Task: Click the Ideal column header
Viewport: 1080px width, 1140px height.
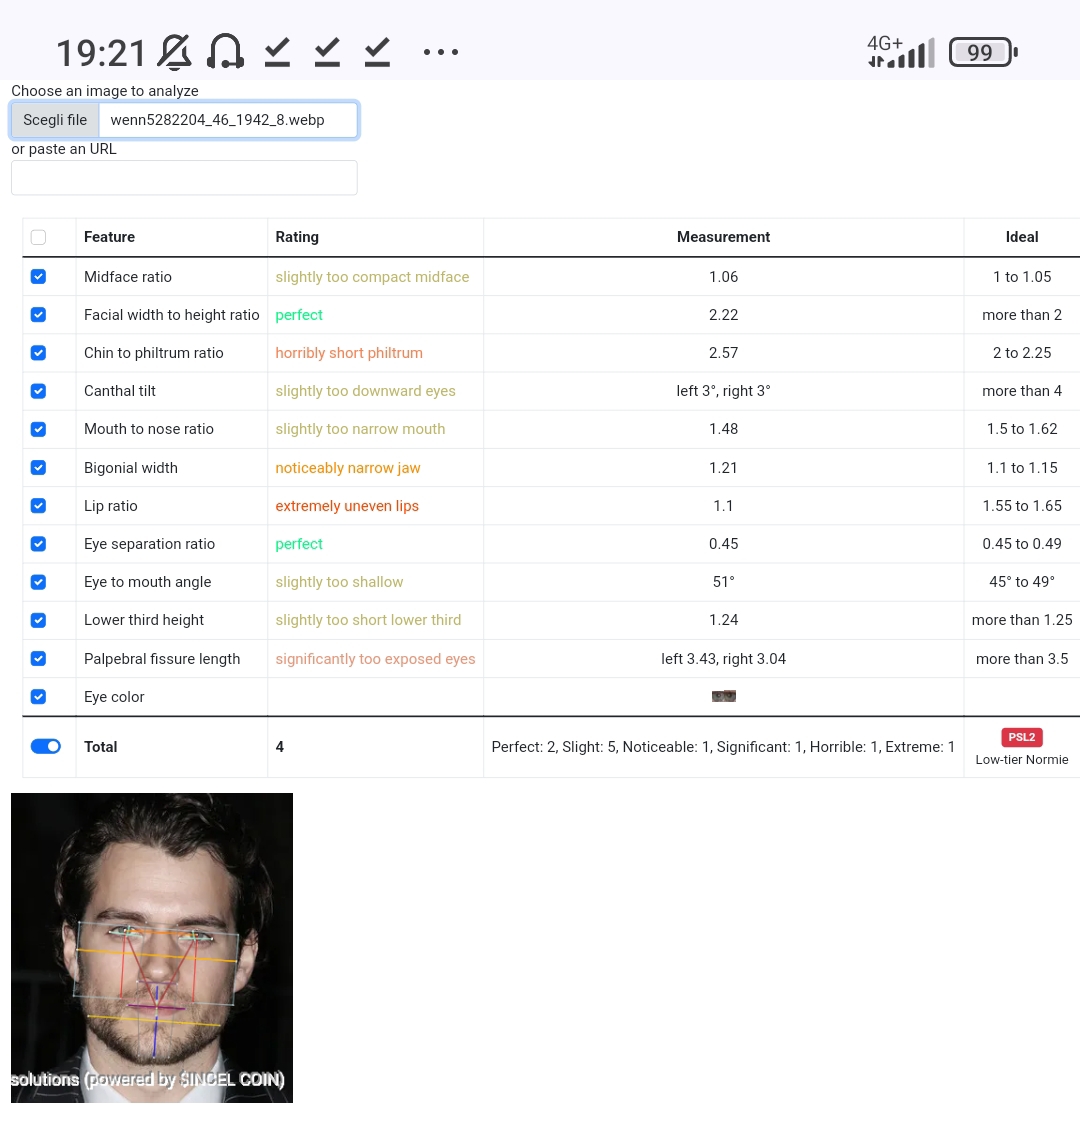Action: click(x=1022, y=237)
